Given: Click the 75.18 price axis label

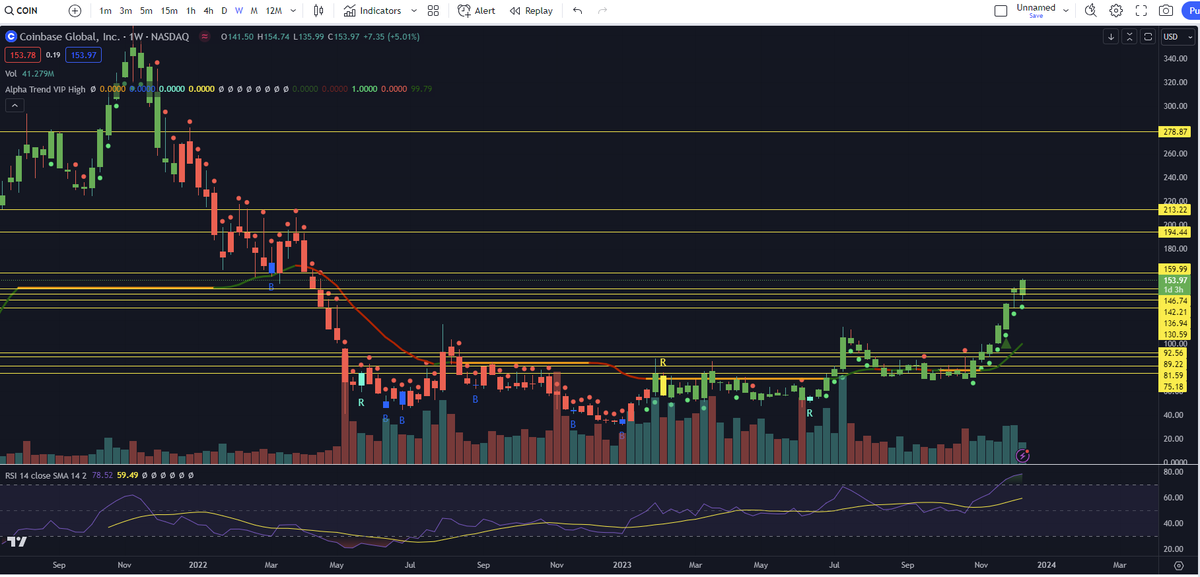Looking at the screenshot, I should (1175, 386).
